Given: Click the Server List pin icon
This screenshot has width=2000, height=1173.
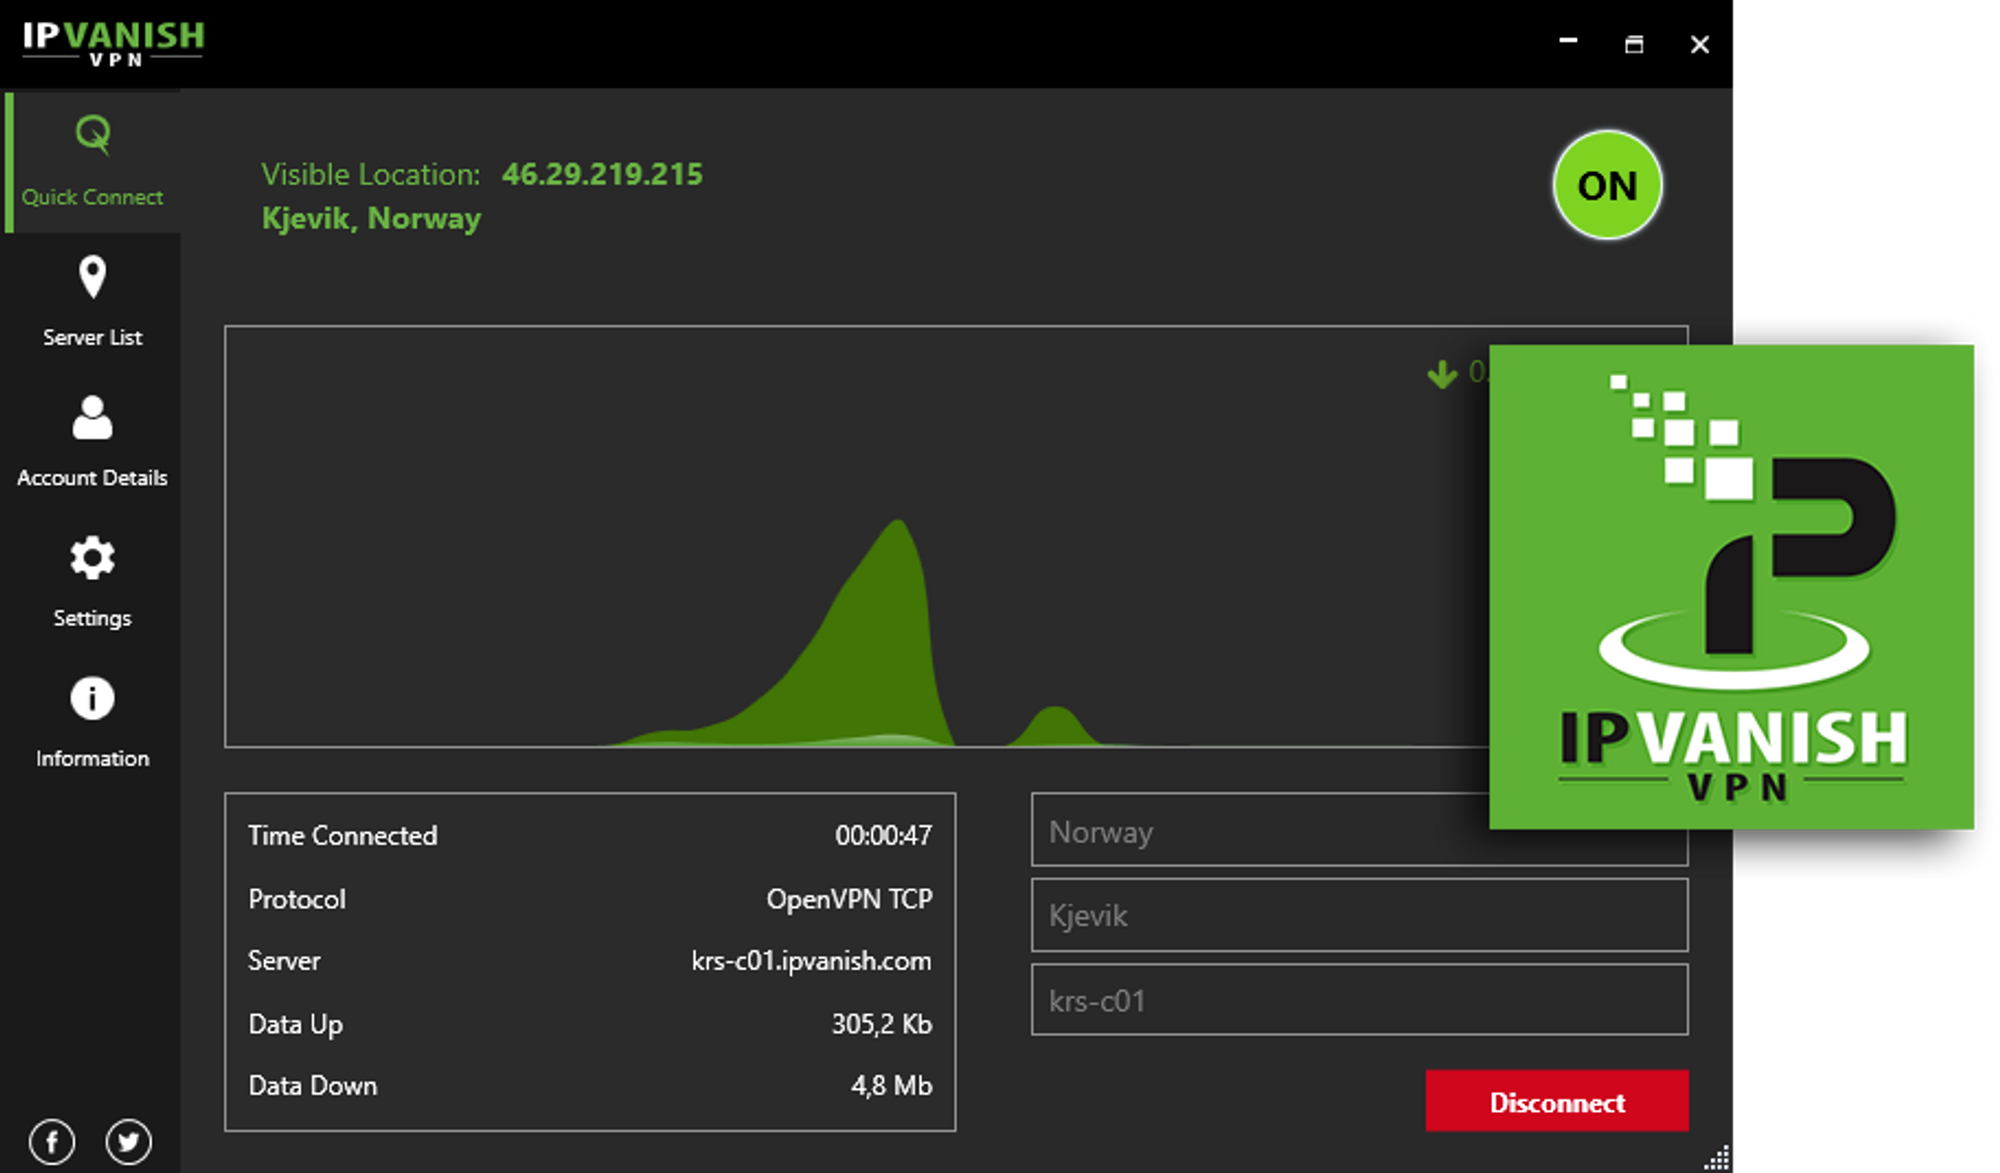Looking at the screenshot, I should click(92, 277).
